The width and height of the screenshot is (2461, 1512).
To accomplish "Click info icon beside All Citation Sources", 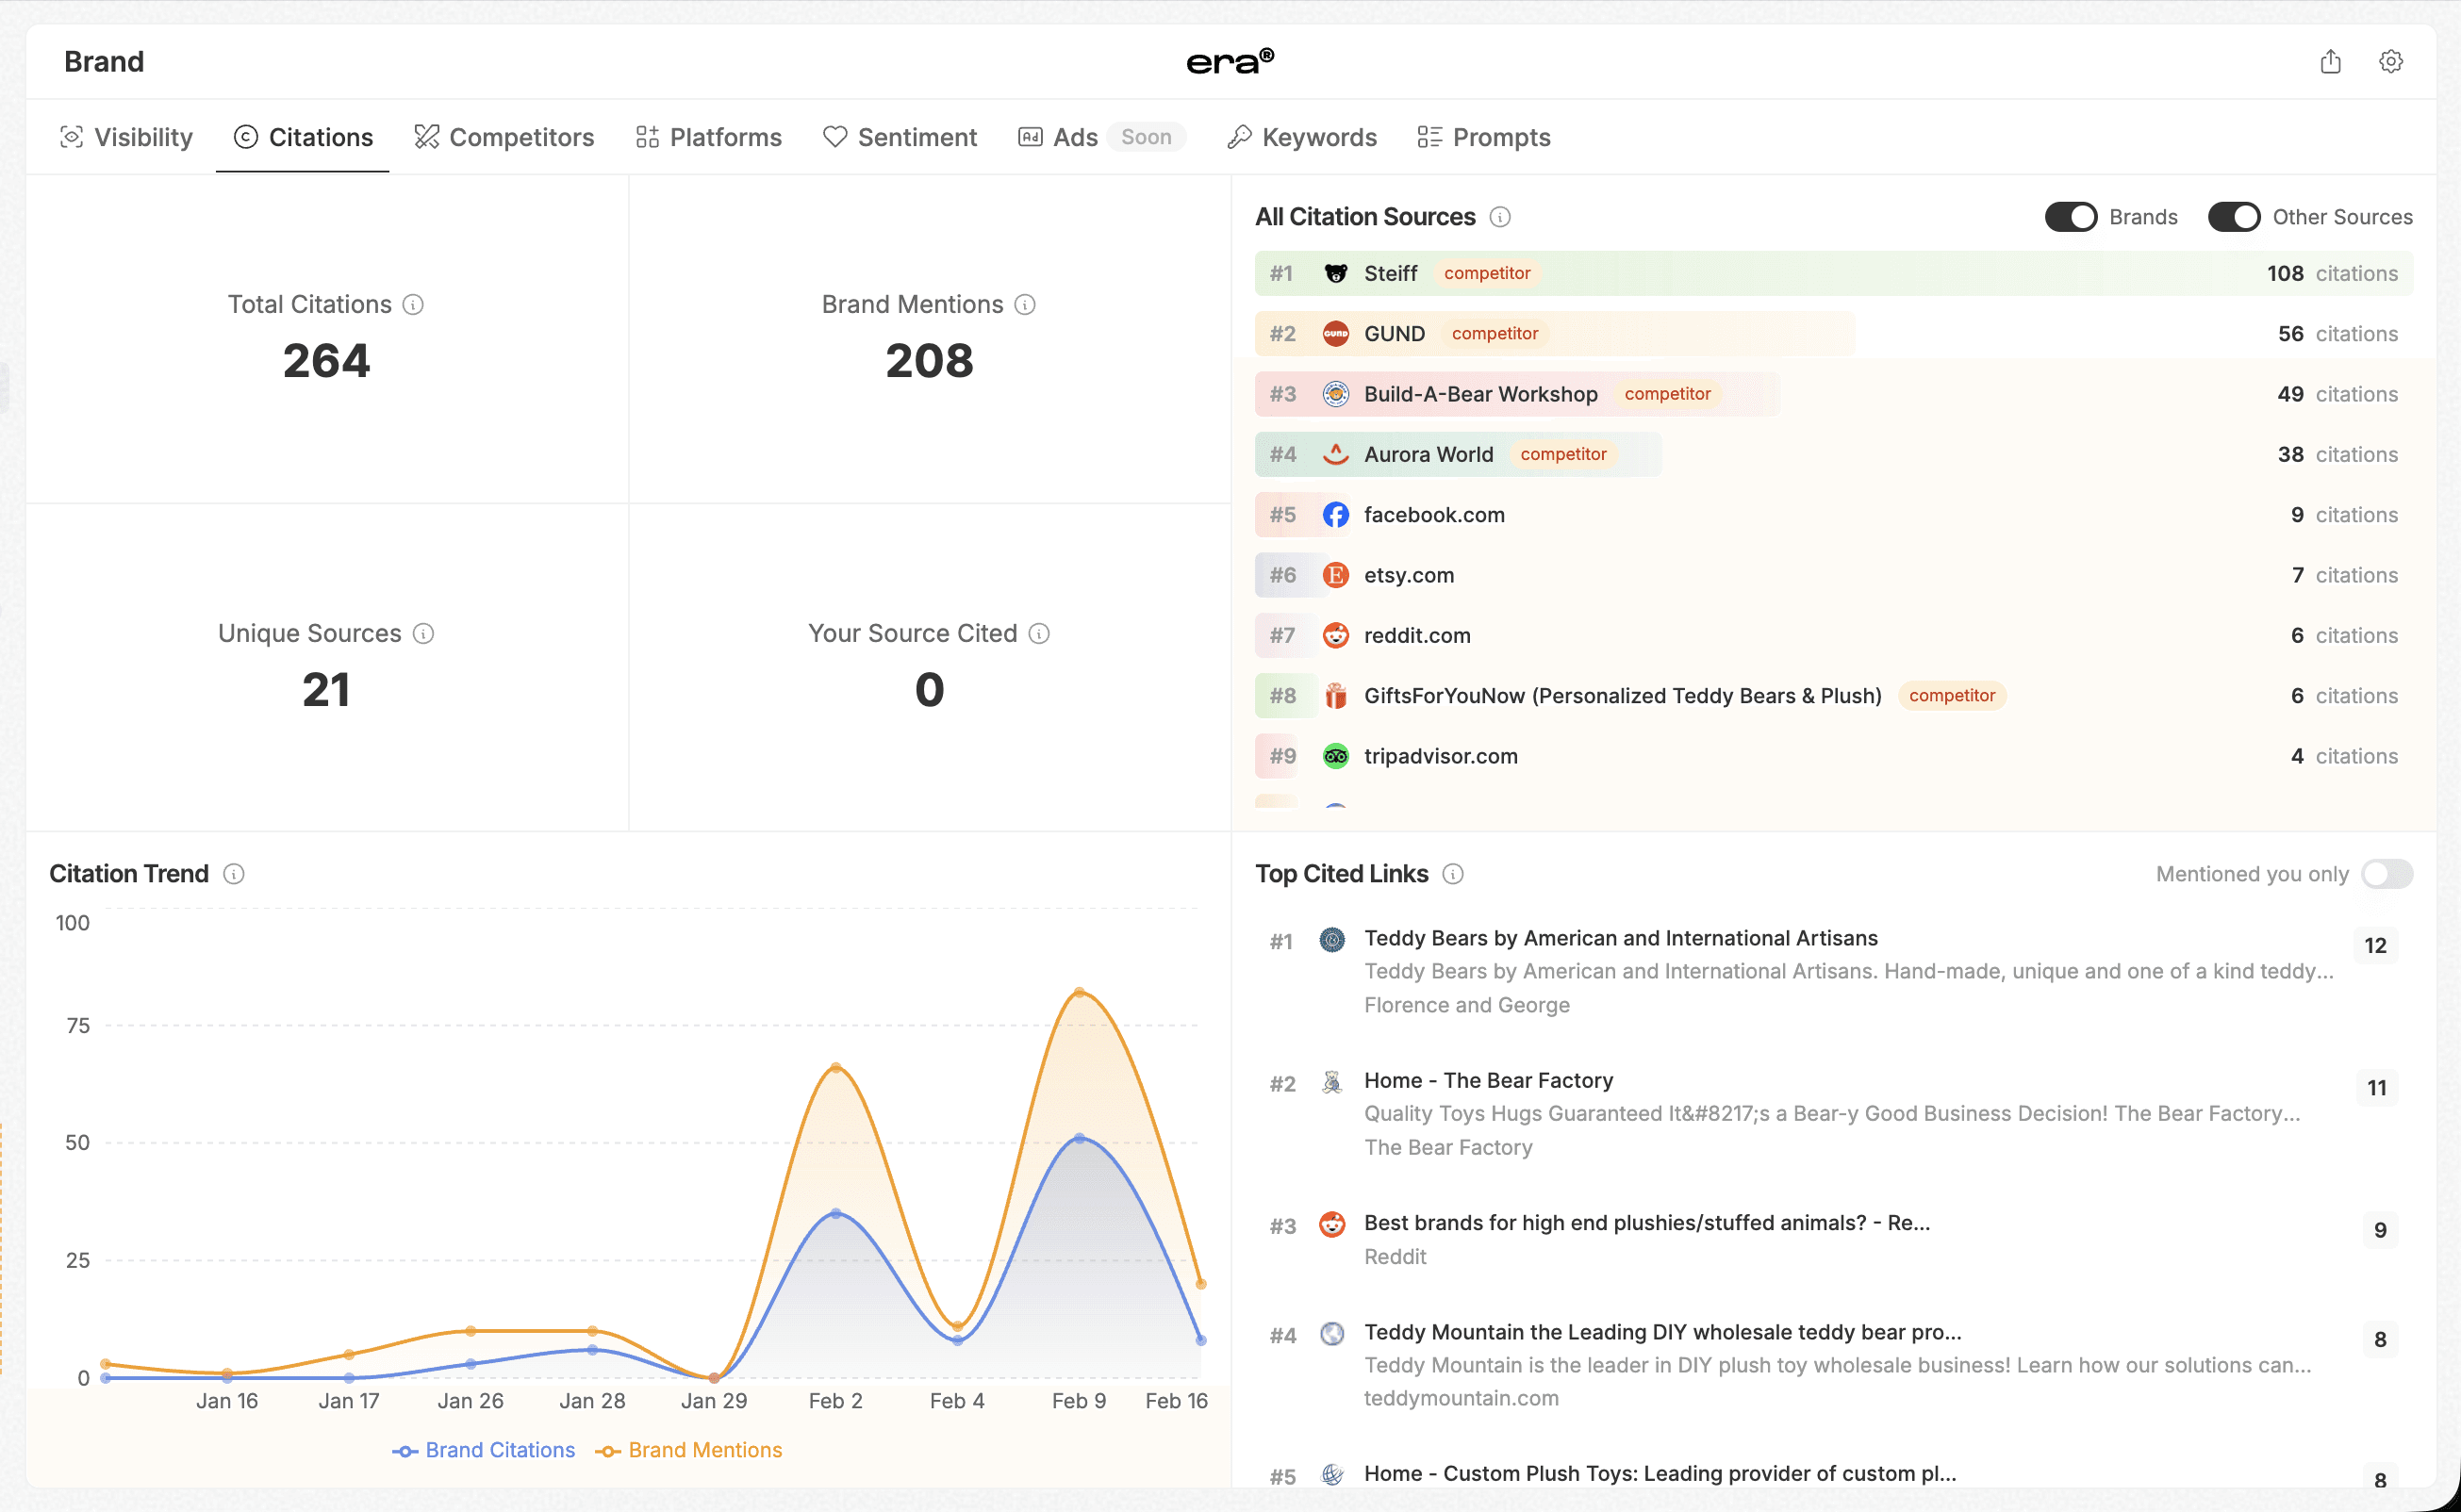I will tap(1500, 217).
